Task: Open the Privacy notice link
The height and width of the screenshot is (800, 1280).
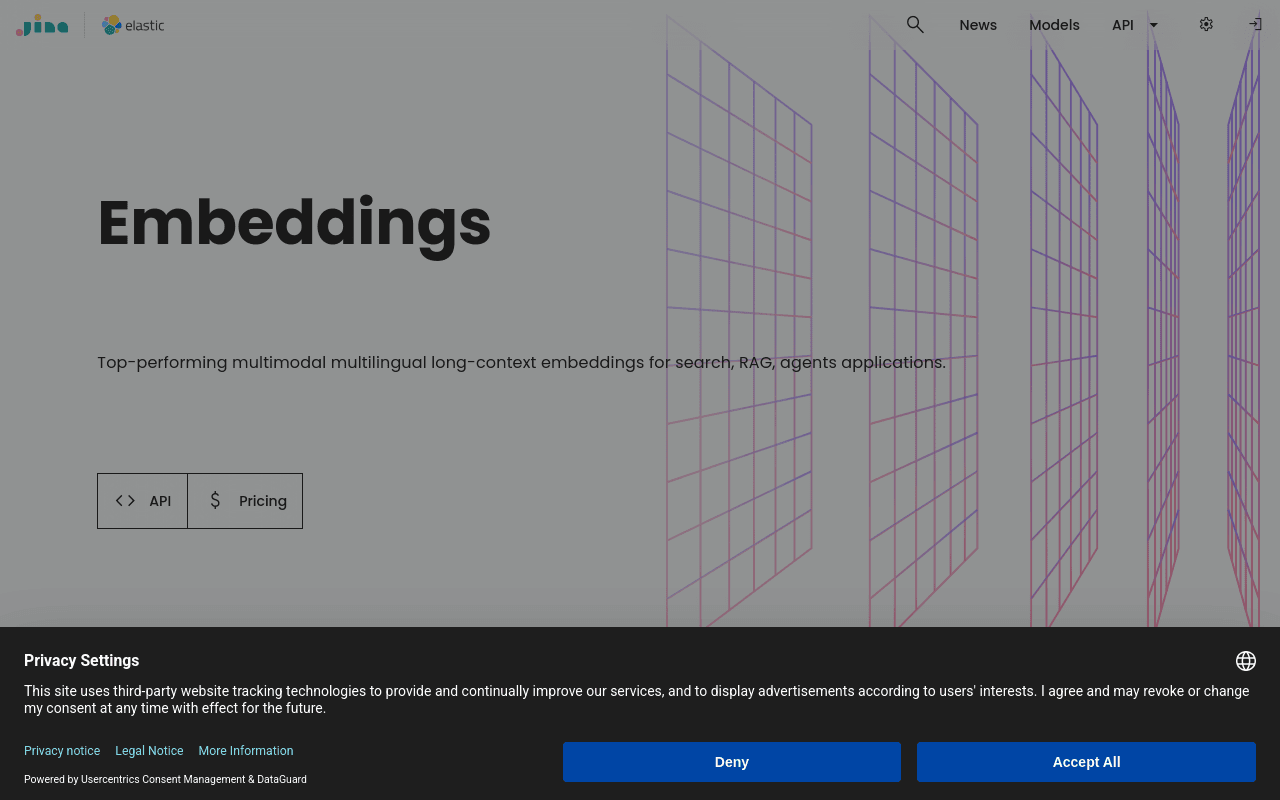Action: point(62,751)
